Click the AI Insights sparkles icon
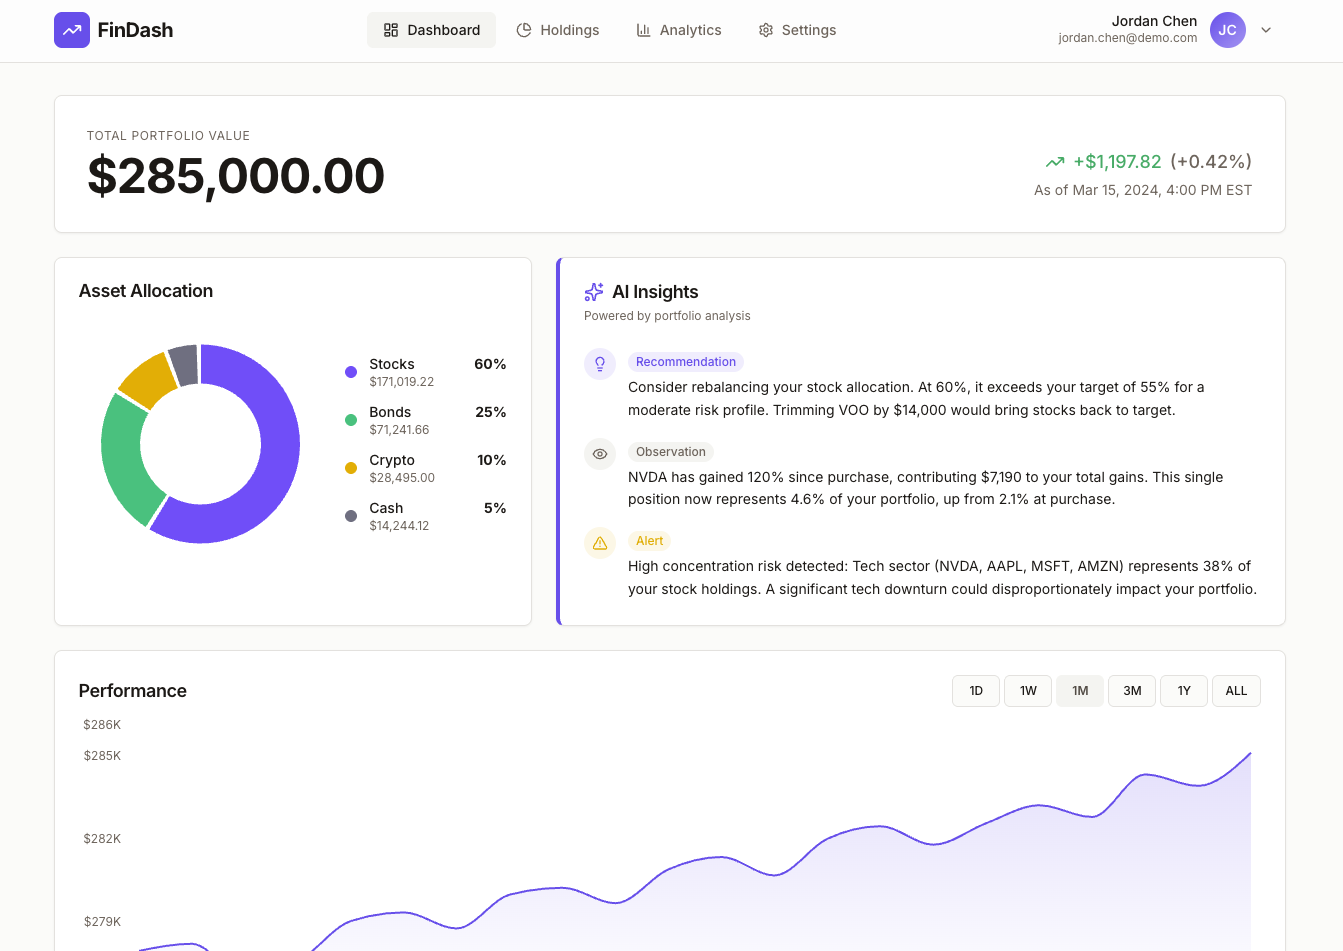The width and height of the screenshot is (1343, 951). click(x=594, y=291)
